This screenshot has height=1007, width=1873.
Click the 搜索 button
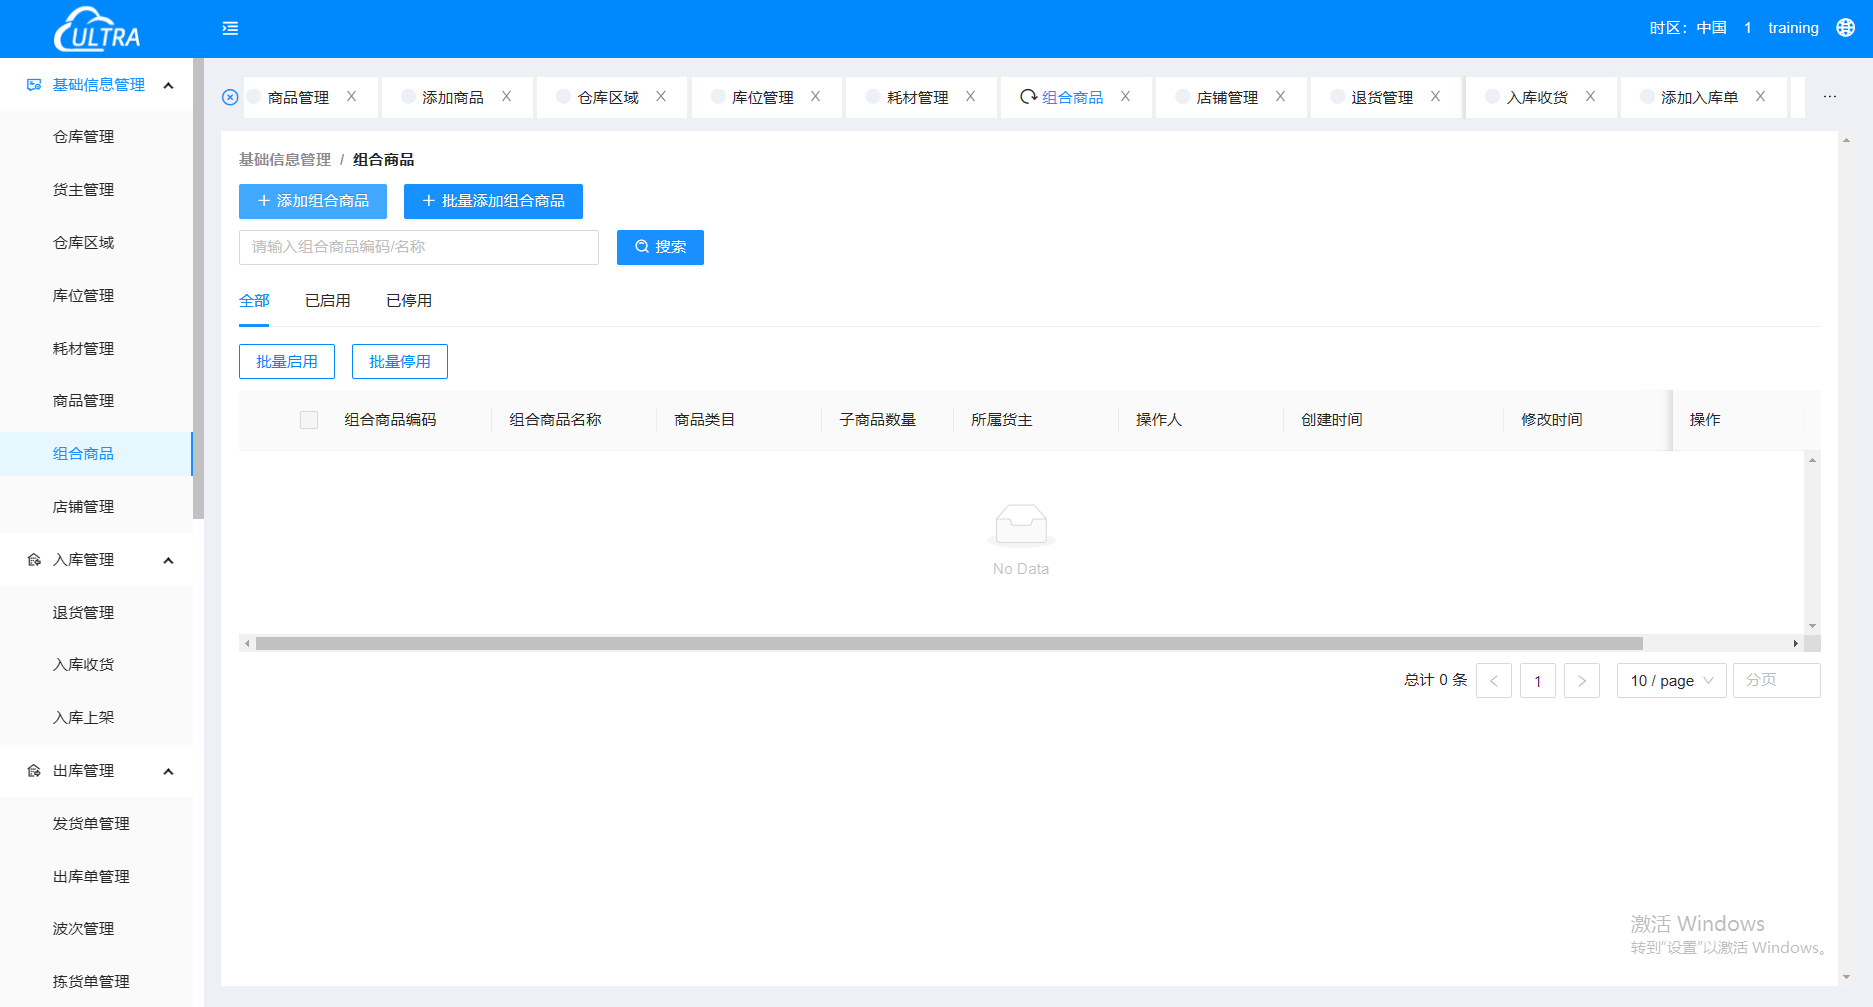pos(660,247)
